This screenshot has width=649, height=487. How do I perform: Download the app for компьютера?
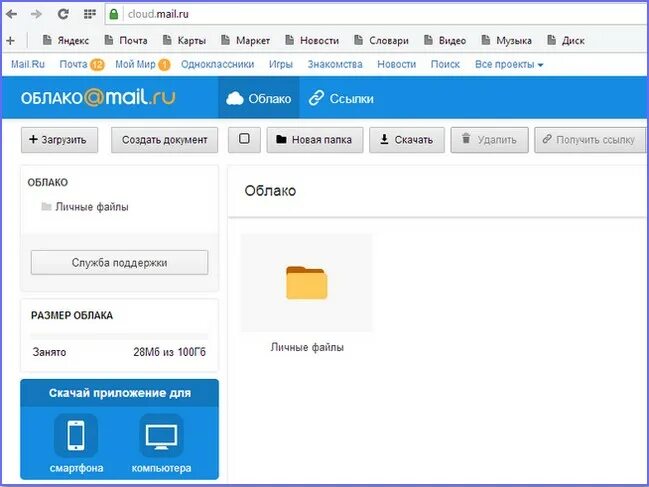(161, 444)
